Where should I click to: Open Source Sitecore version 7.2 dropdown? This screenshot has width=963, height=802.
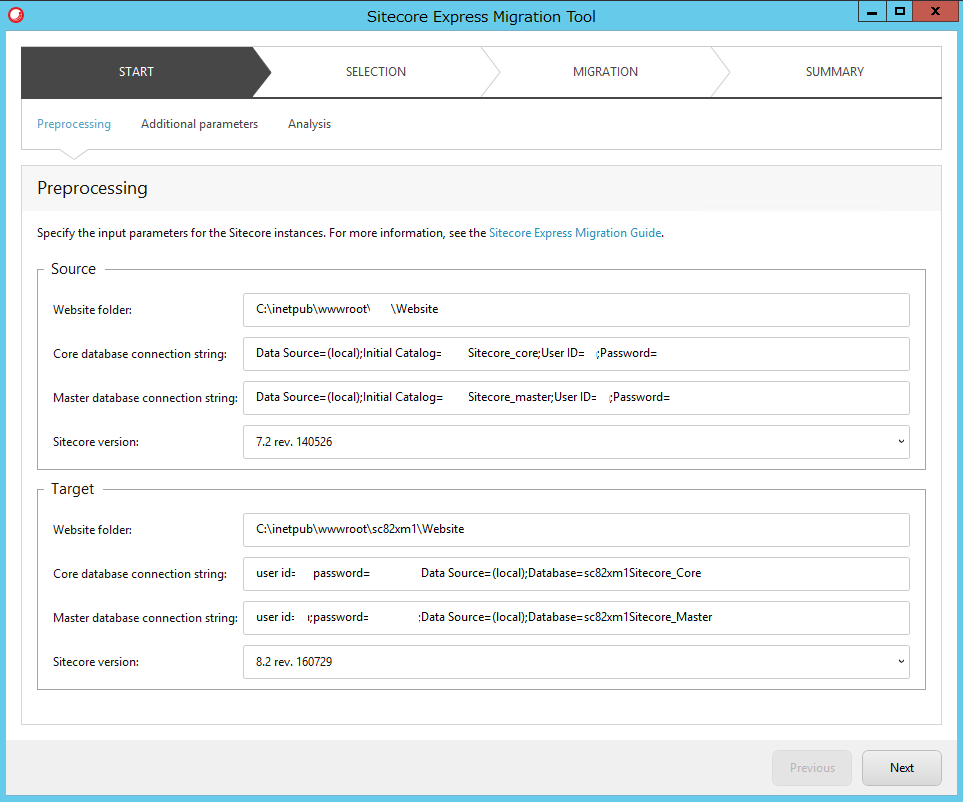tap(576, 442)
